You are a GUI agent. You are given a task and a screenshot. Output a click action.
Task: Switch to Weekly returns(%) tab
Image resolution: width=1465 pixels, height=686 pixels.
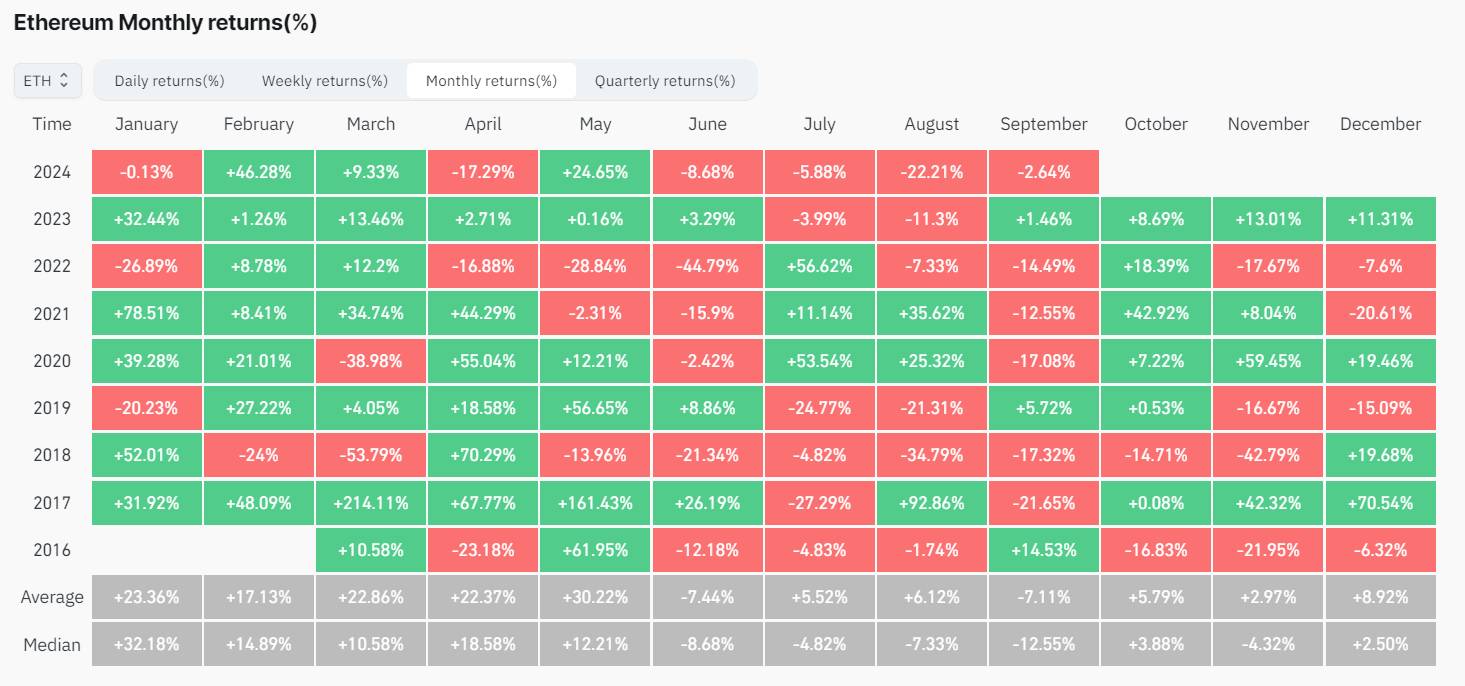tap(325, 81)
